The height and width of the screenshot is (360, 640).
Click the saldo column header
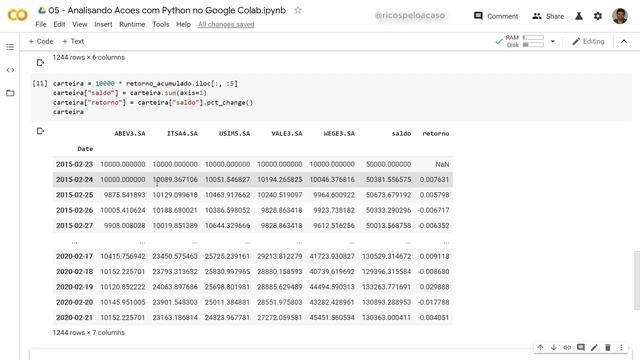click(x=401, y=133)
